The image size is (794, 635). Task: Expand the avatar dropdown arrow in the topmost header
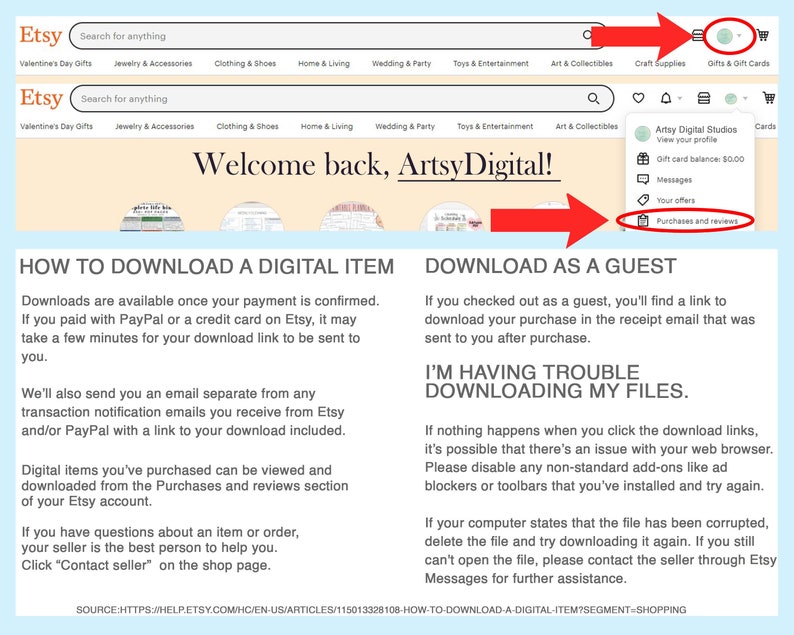tap(739, 35)
